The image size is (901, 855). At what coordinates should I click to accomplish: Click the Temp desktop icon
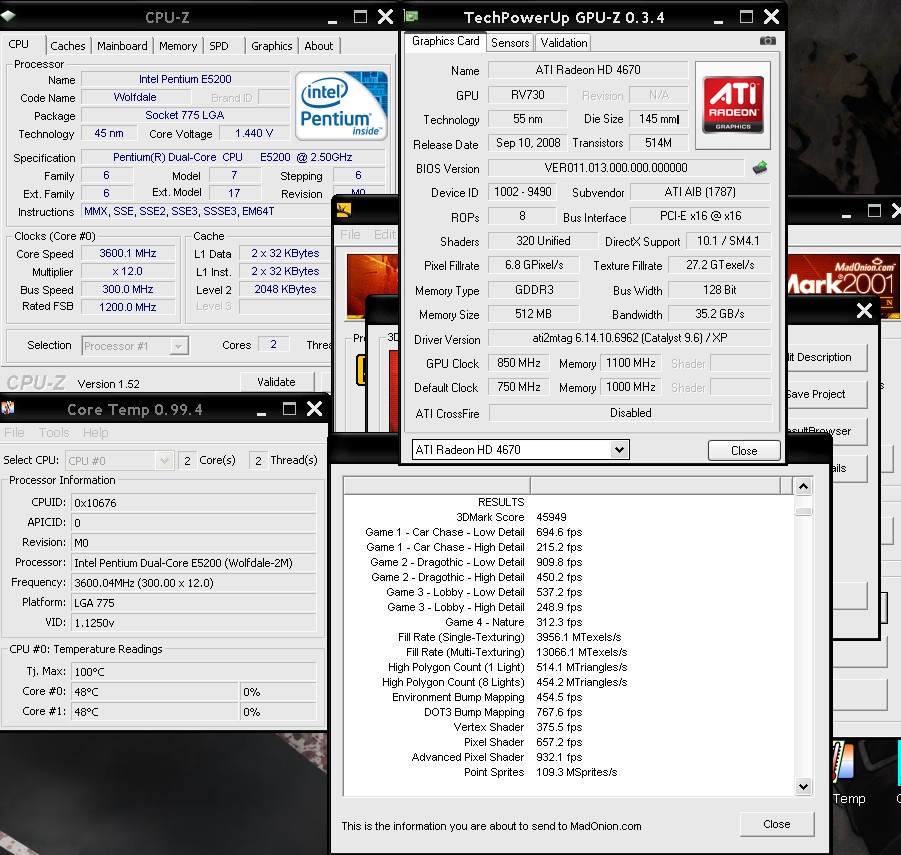848,772
